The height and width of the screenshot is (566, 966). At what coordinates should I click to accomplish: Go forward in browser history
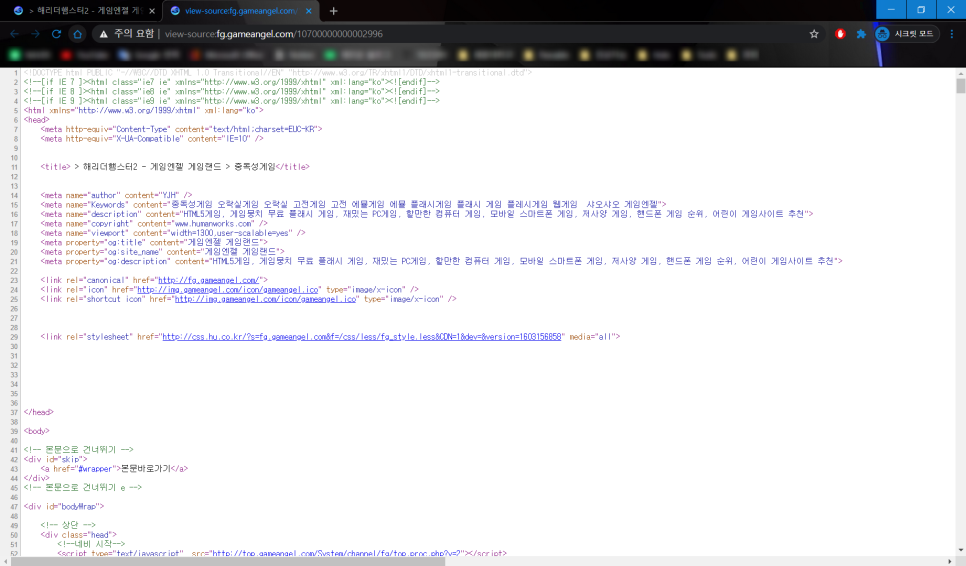35,34
